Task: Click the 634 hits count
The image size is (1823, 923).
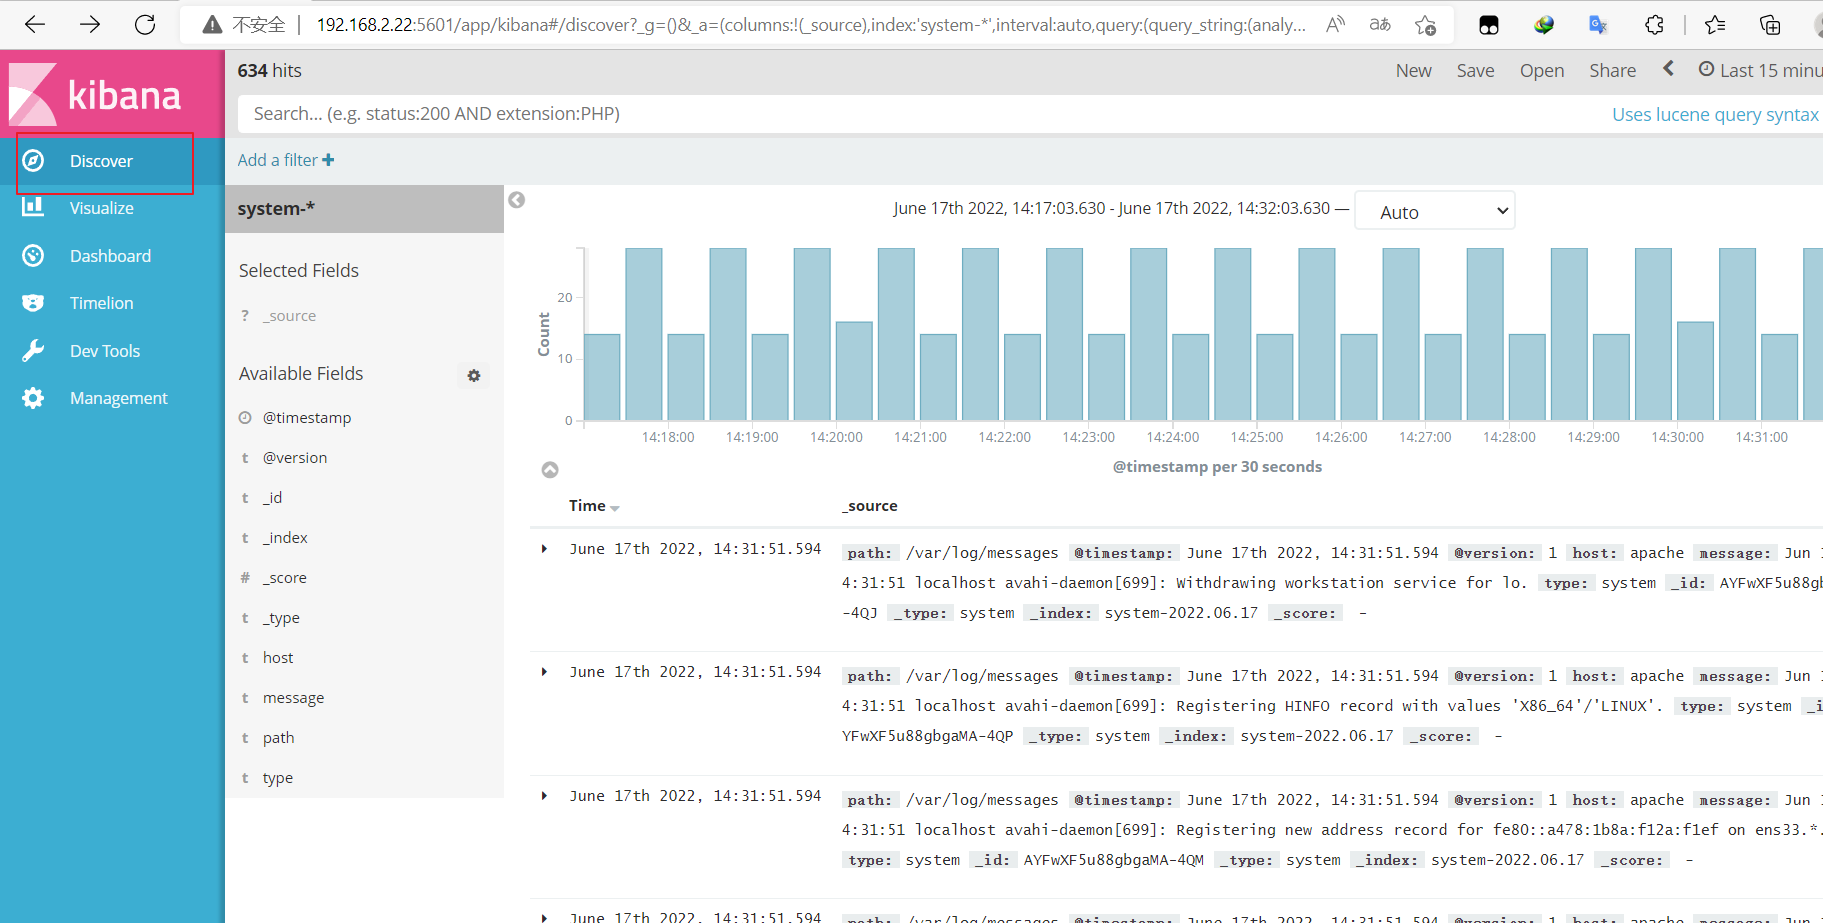Action: point(269,71)
